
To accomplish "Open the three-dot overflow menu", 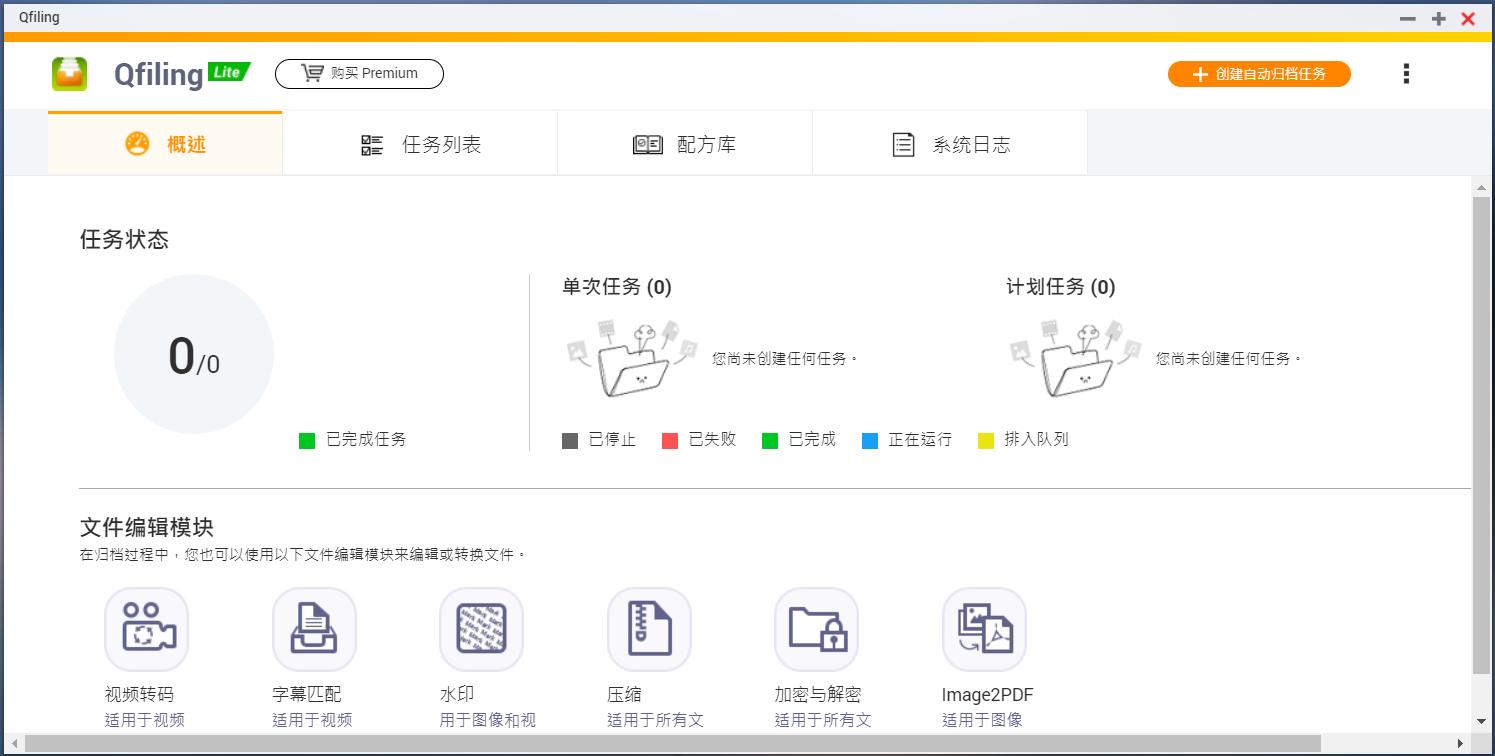I will click(1406, 73).
